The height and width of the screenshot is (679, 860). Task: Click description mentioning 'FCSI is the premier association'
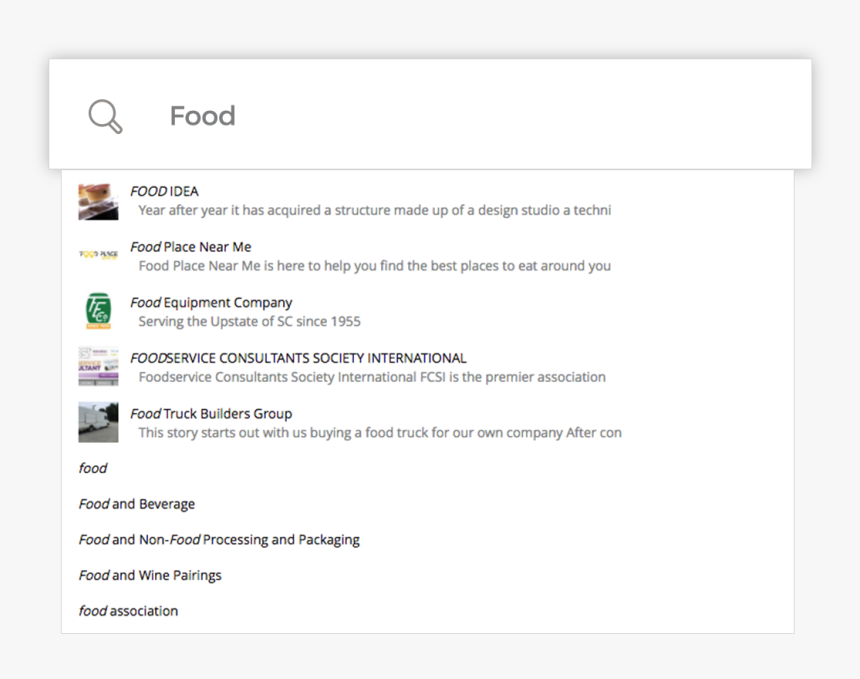tap(372, 377)
